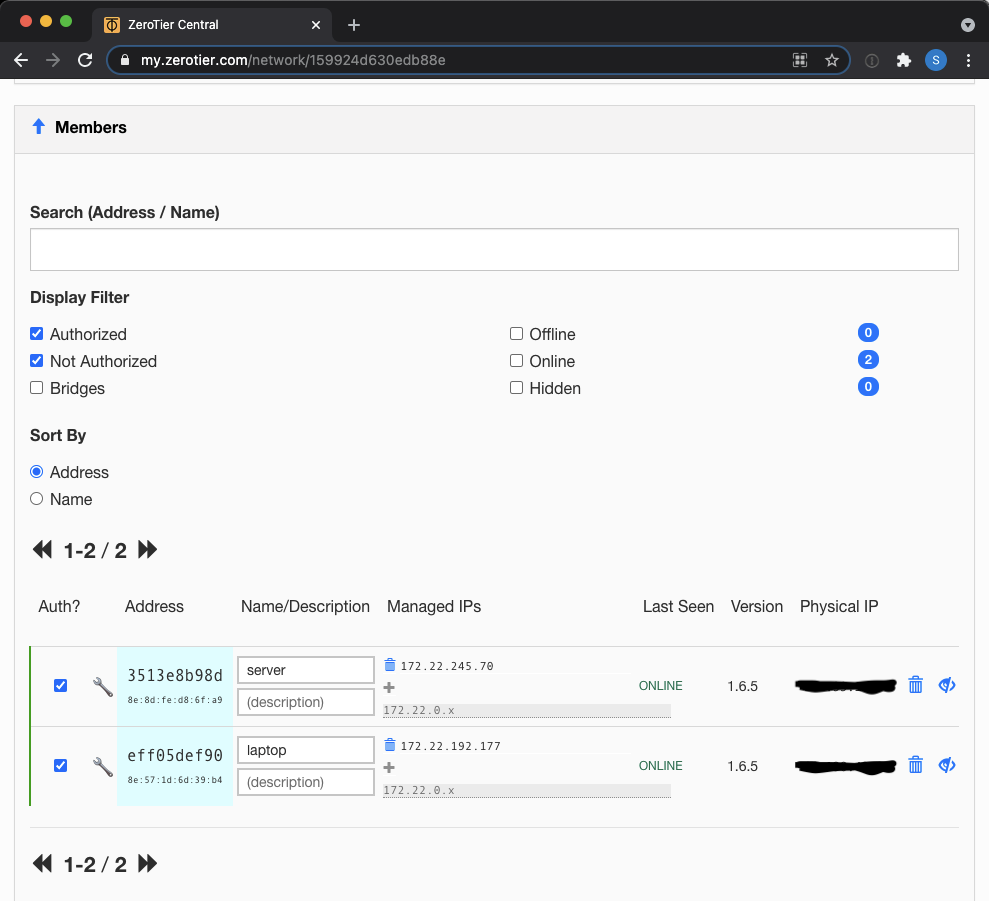
Task: Click the ONLINE status of server
Action: 660,686
